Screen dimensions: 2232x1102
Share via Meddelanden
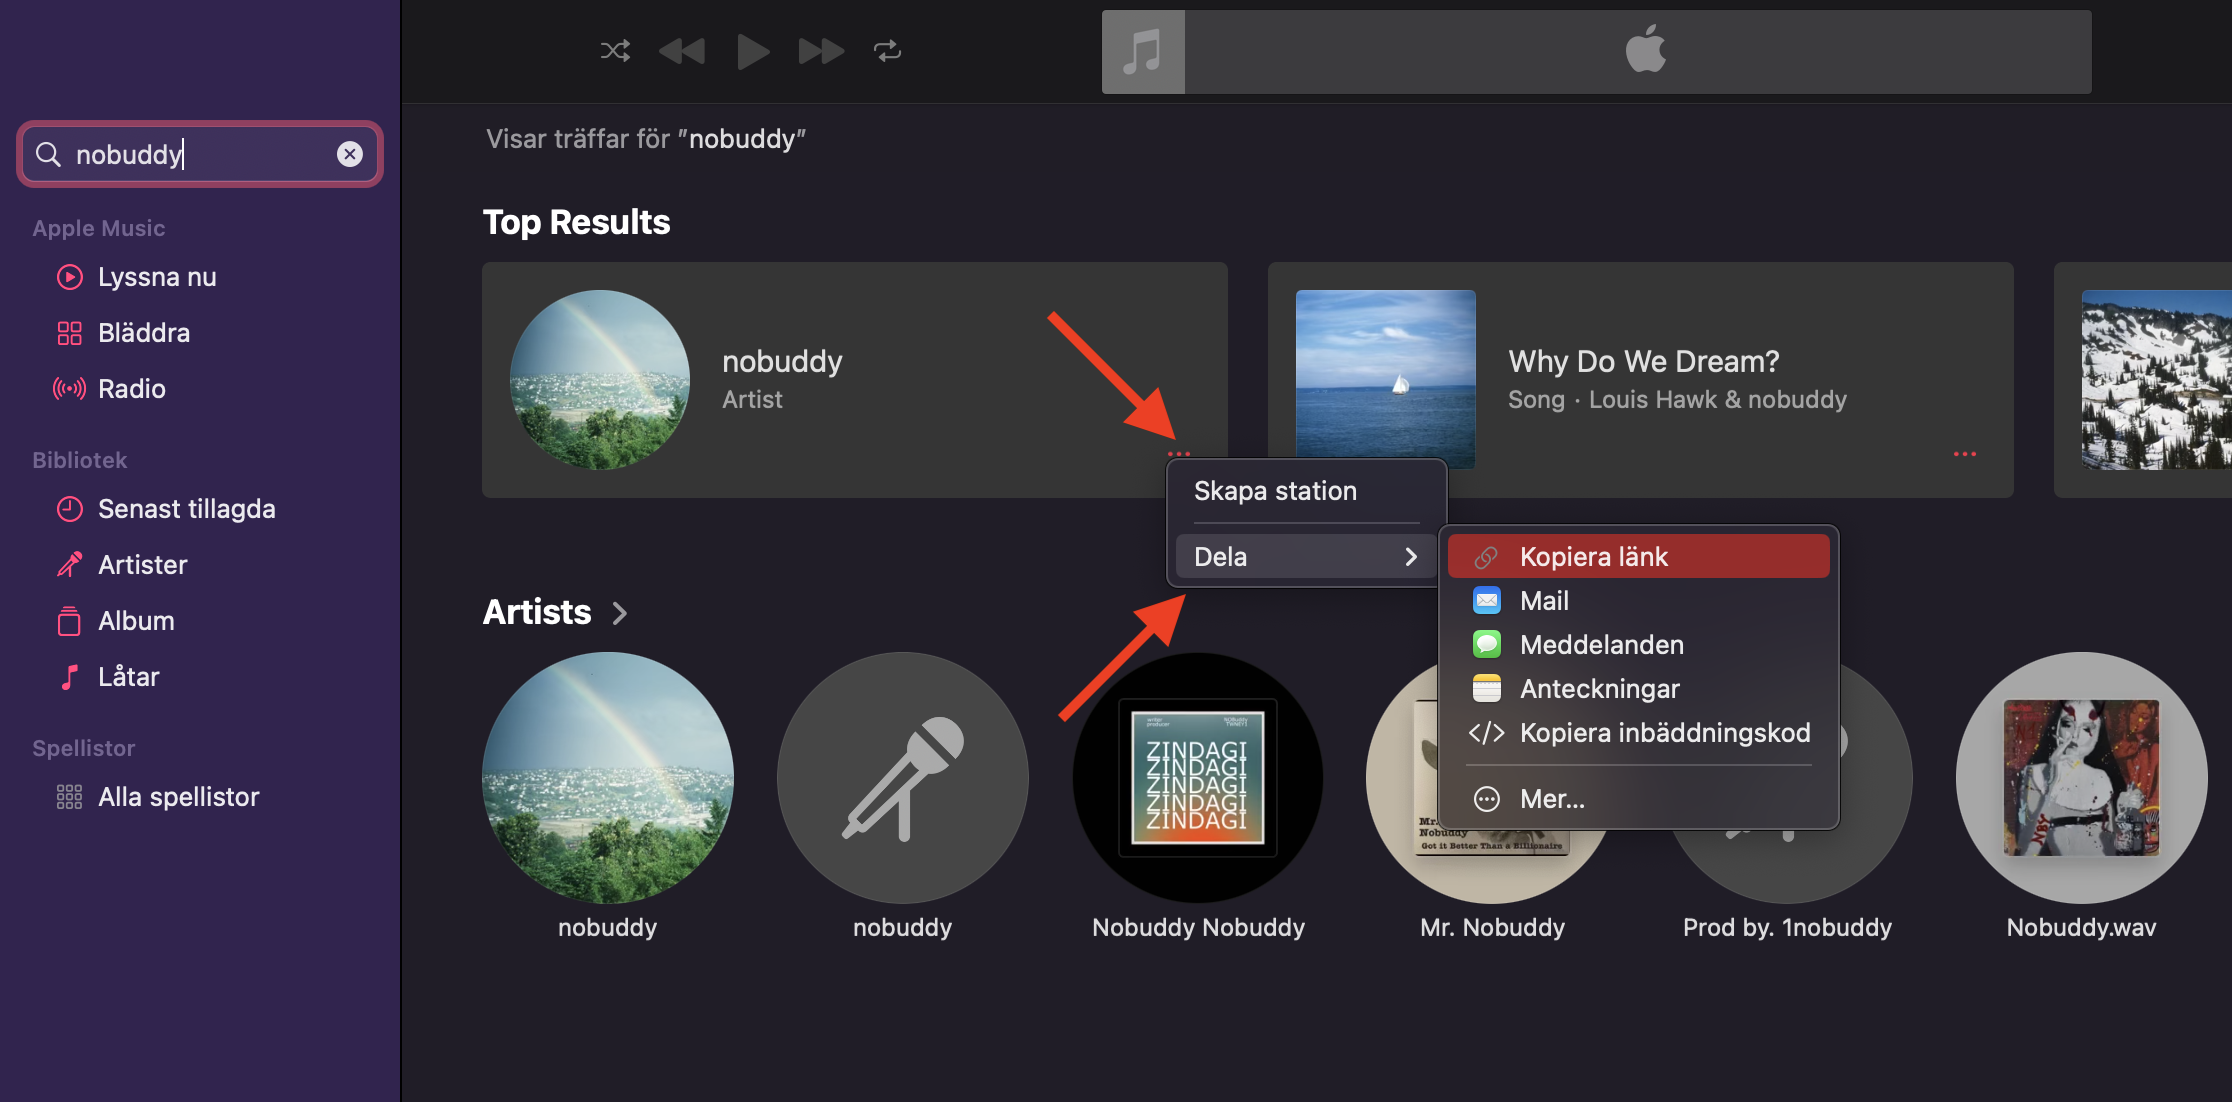coord(1638,645)
